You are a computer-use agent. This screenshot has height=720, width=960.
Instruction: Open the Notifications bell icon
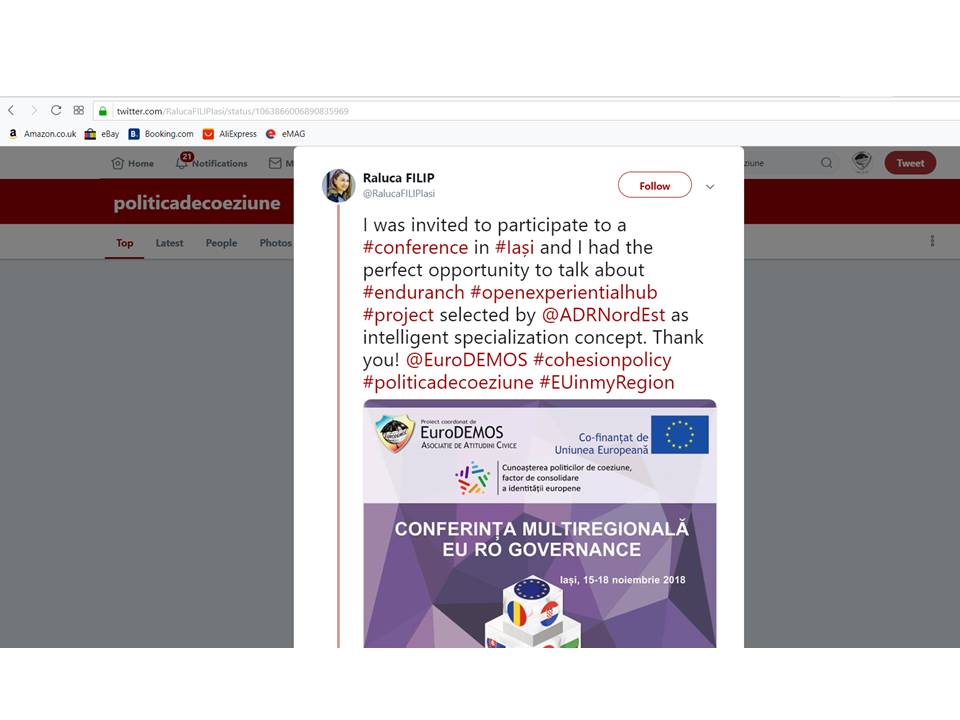182,162
